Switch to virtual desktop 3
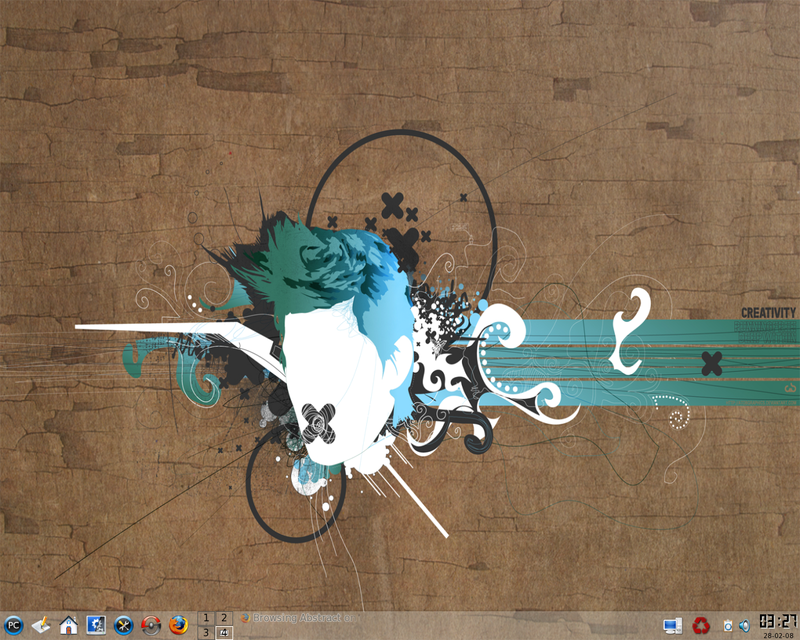Image resolution: width=800 pixels, height=640 pixels. [x=207, y=632]
